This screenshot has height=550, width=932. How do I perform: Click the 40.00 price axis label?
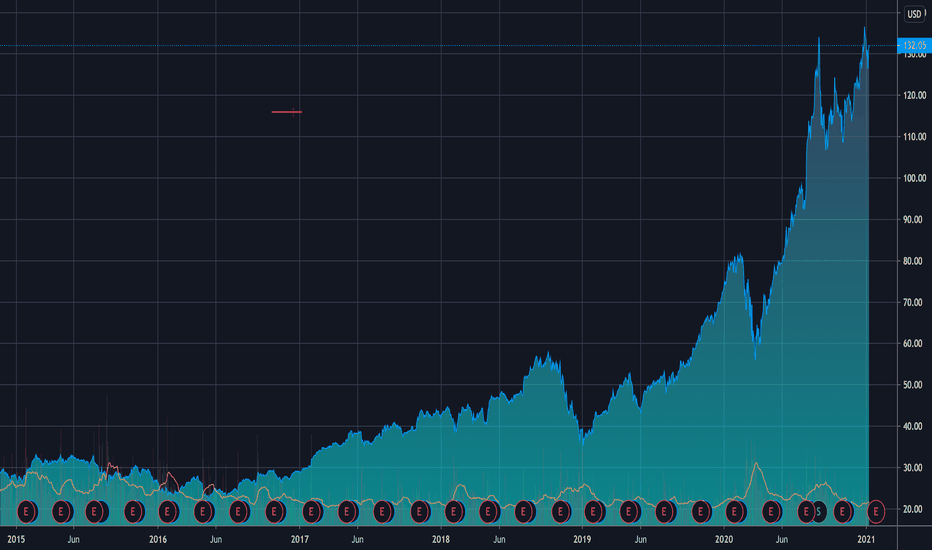tap(915, 426)
